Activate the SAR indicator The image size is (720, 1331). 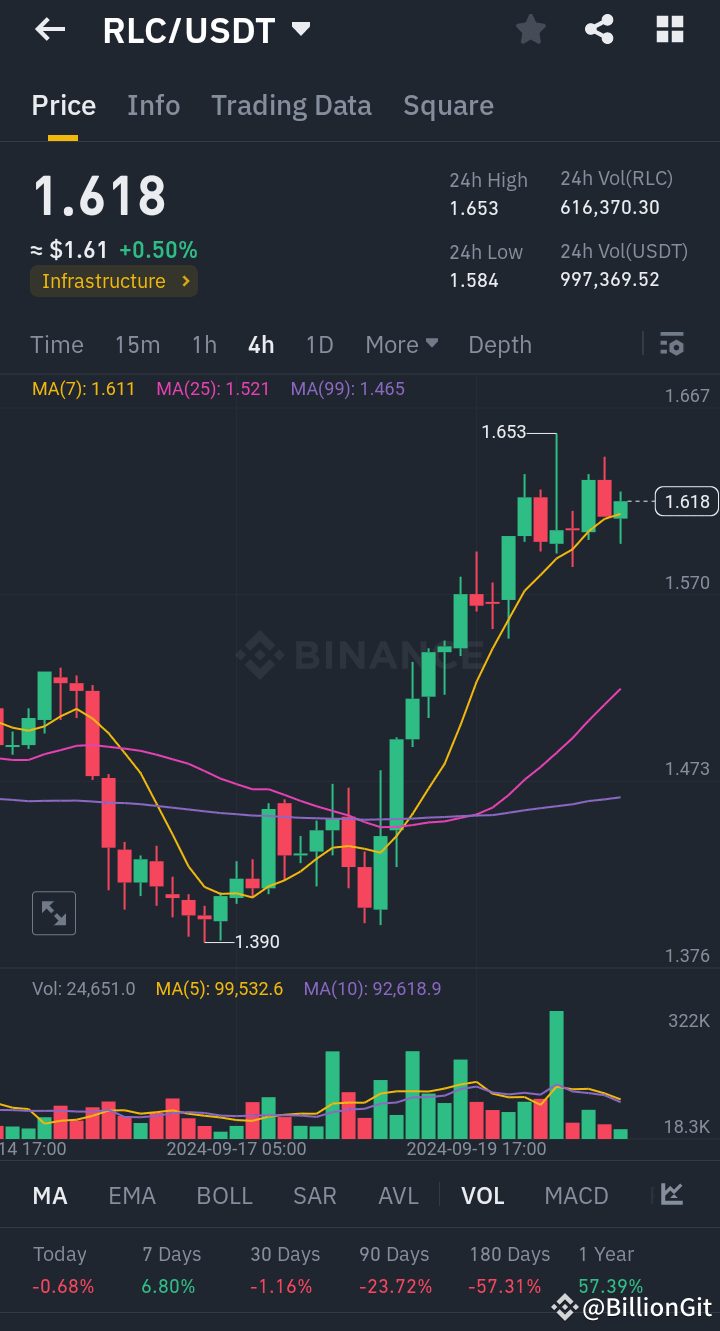(314, 1195)
